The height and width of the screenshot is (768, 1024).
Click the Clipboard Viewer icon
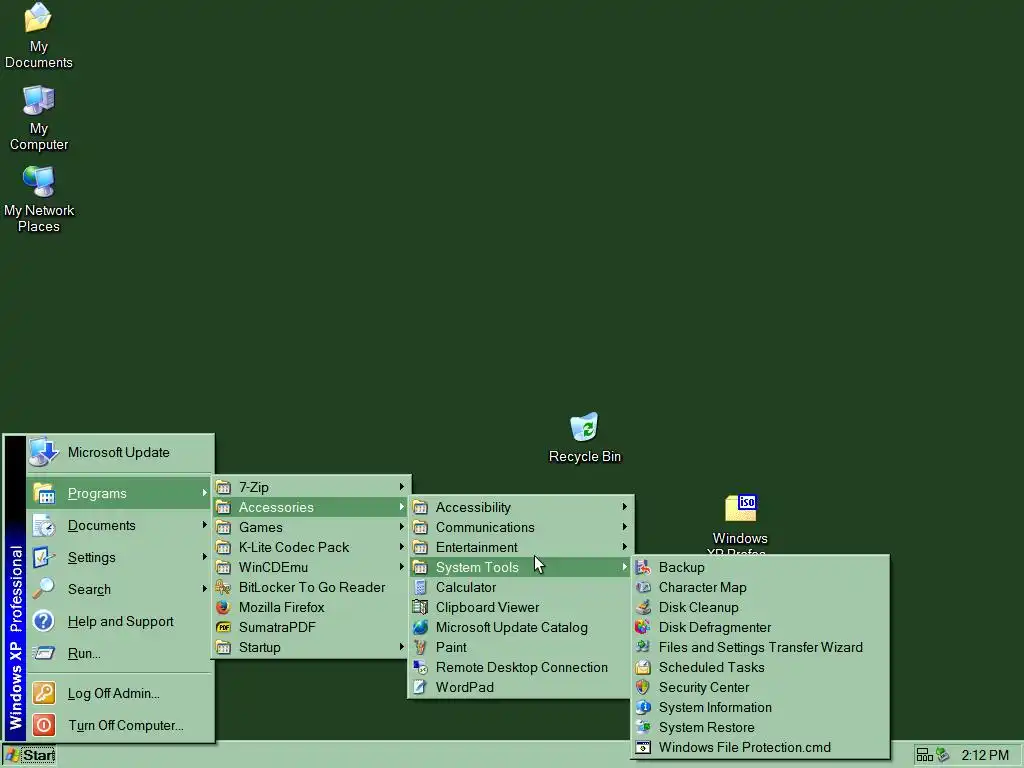click(x=420, y=607)
